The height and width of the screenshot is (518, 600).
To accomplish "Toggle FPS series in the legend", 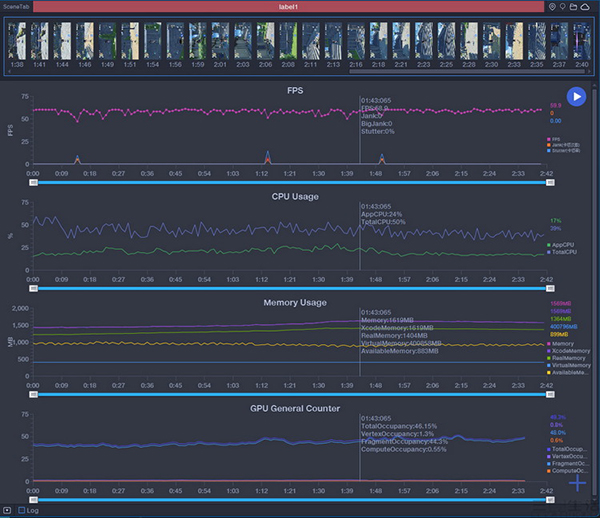I will (555, 139).
